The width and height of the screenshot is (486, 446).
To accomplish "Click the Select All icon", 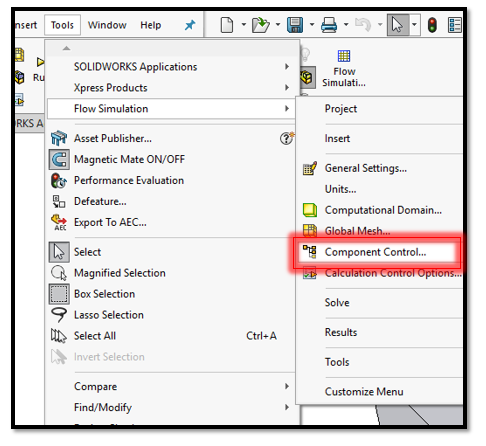I will click(x=59, y=336).
